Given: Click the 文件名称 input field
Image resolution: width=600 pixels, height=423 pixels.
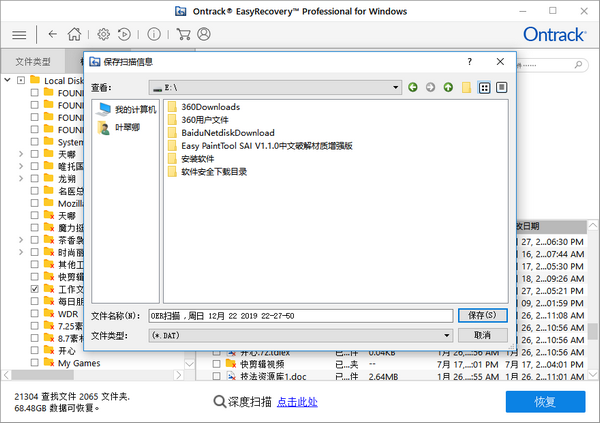Looking at the screenshot, I should pos(301,316).
